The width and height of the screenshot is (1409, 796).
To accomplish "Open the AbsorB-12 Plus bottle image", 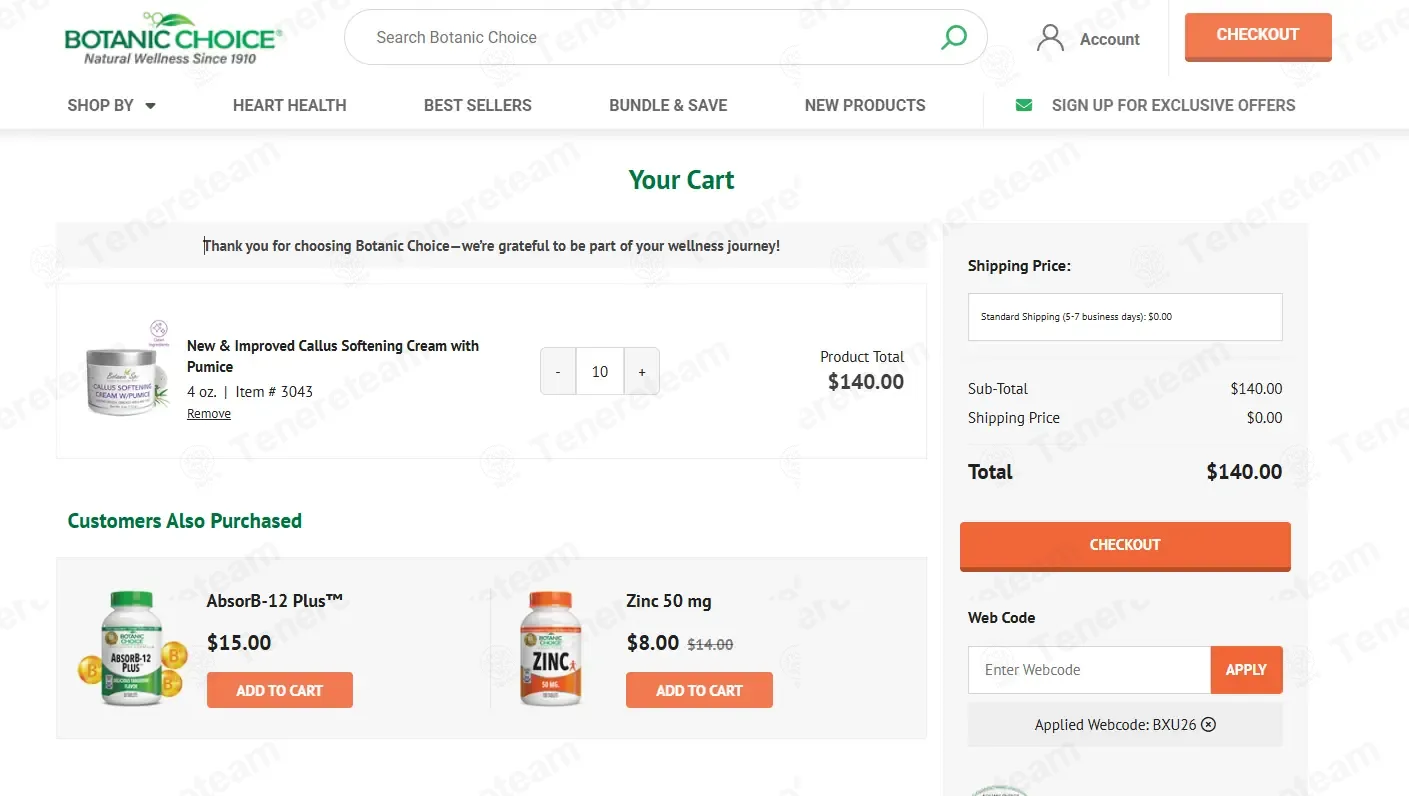I will [x=131, y=648].
